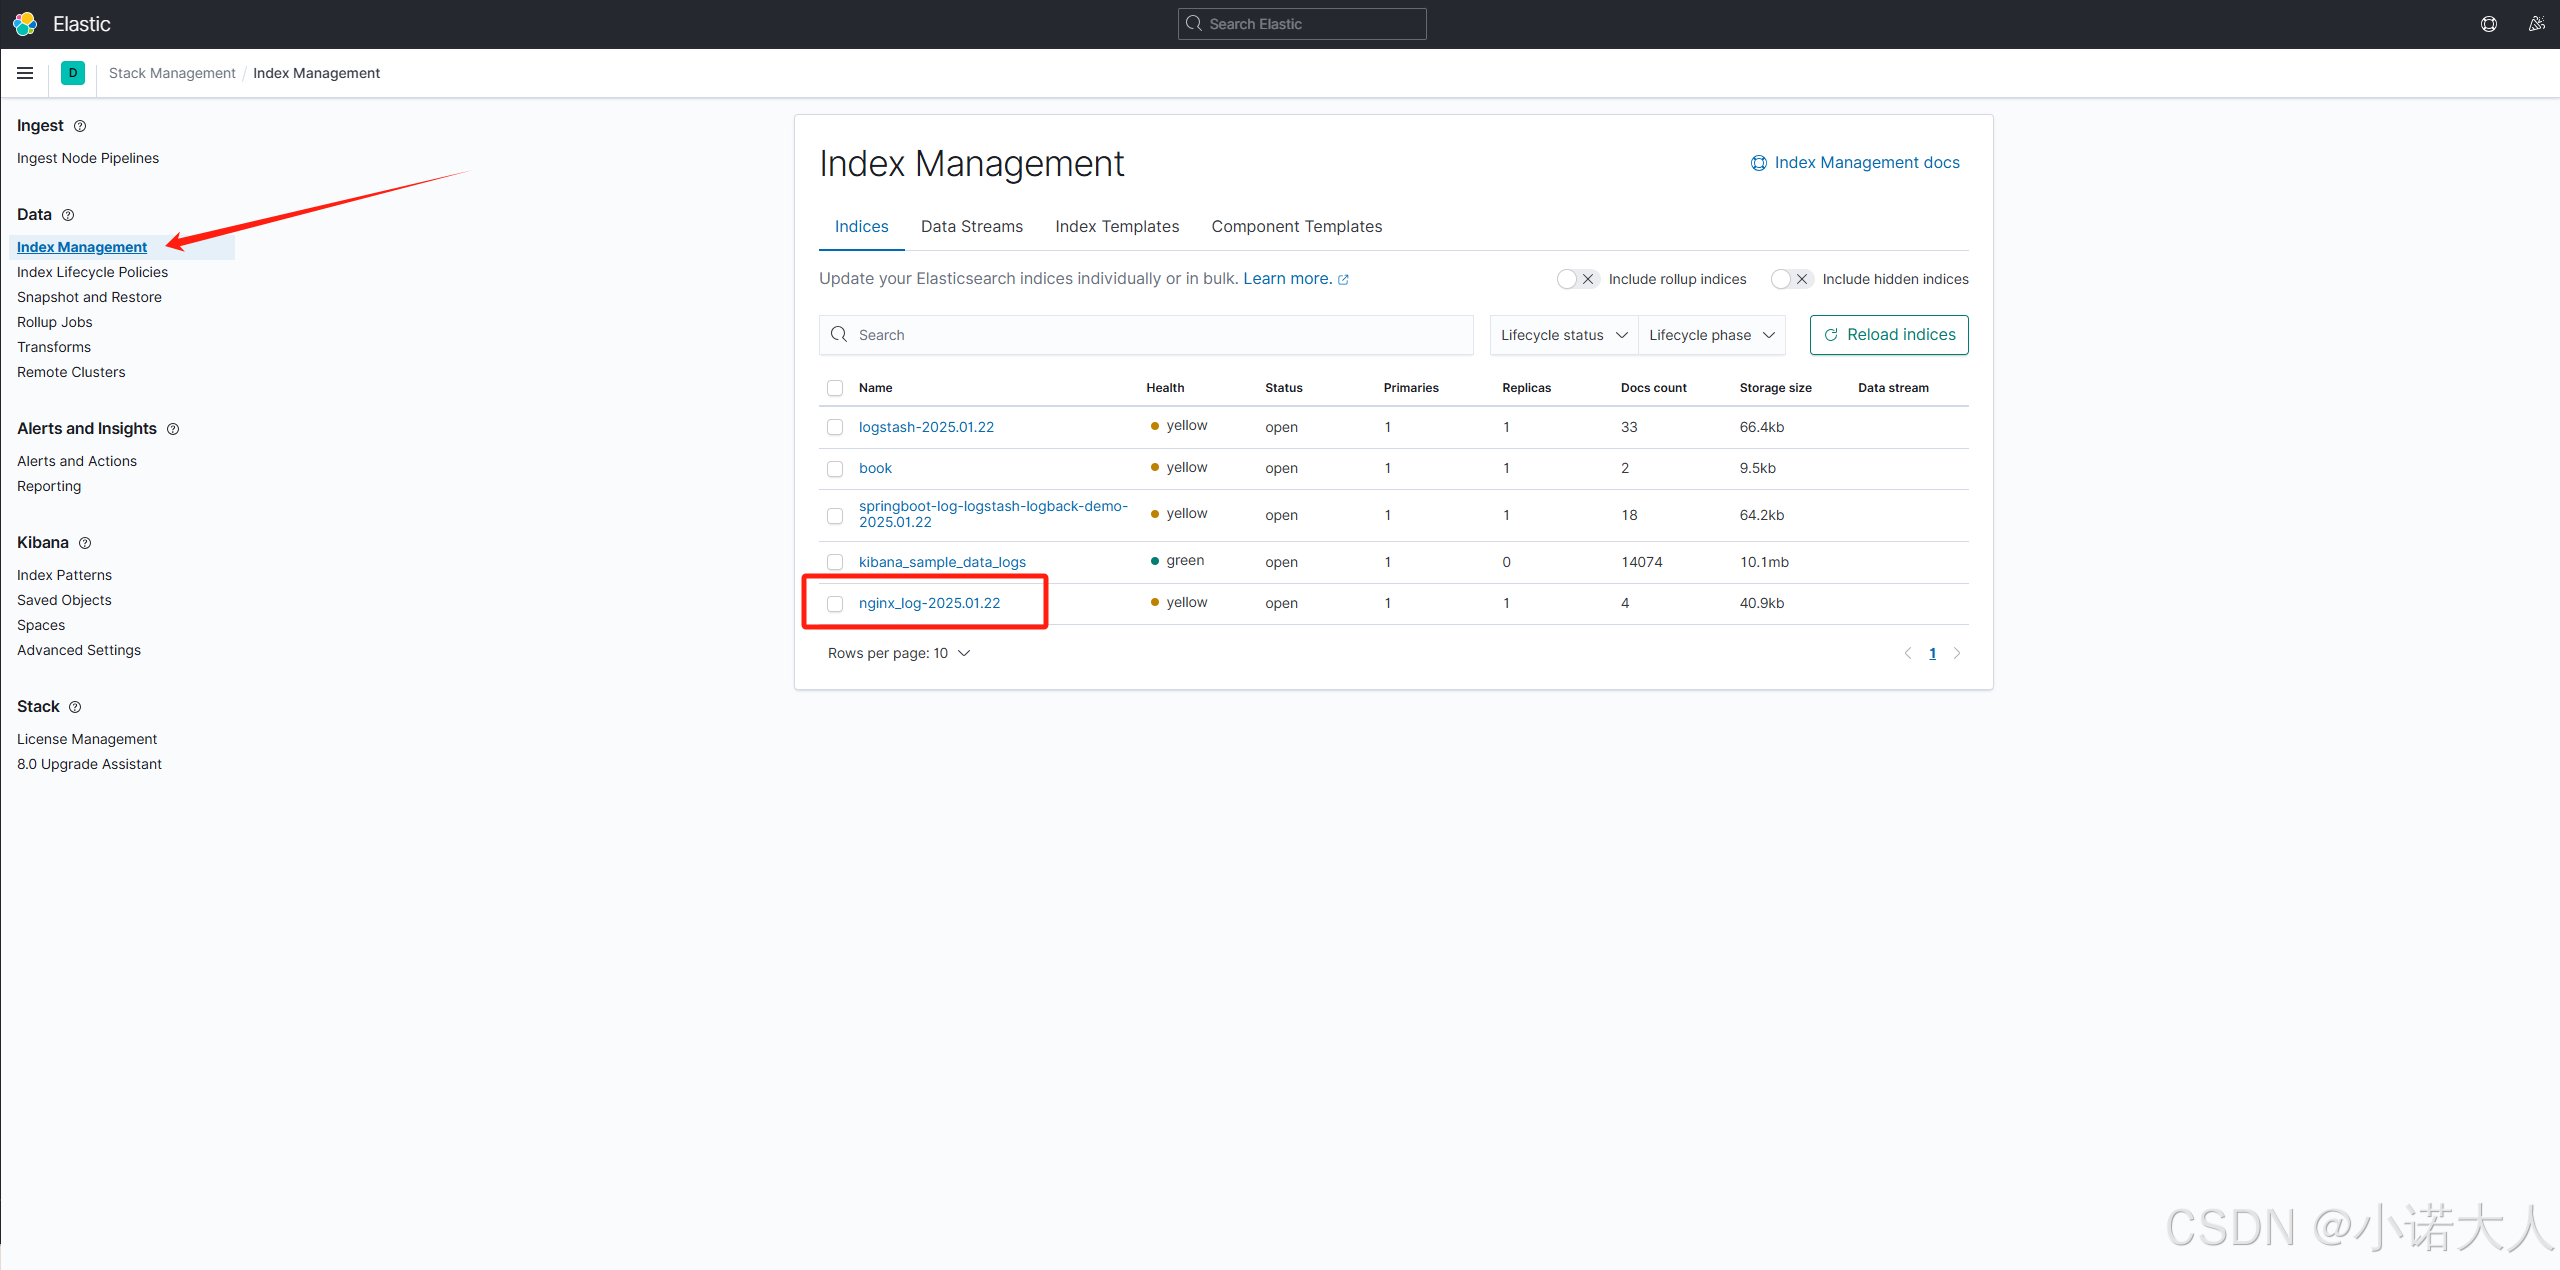
Task: Go to next page arrow
Action: [1957, 653]
